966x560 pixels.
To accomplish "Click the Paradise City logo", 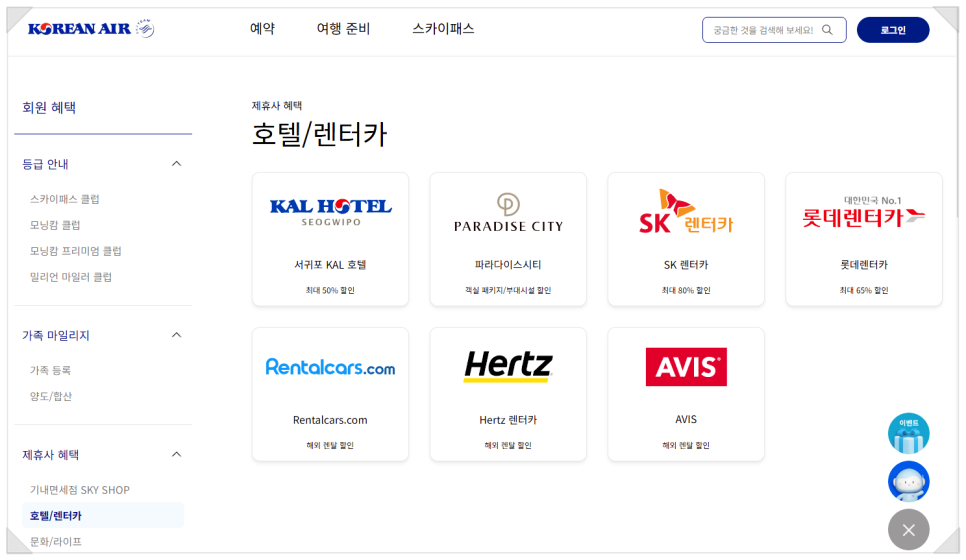I will (508, 213).
